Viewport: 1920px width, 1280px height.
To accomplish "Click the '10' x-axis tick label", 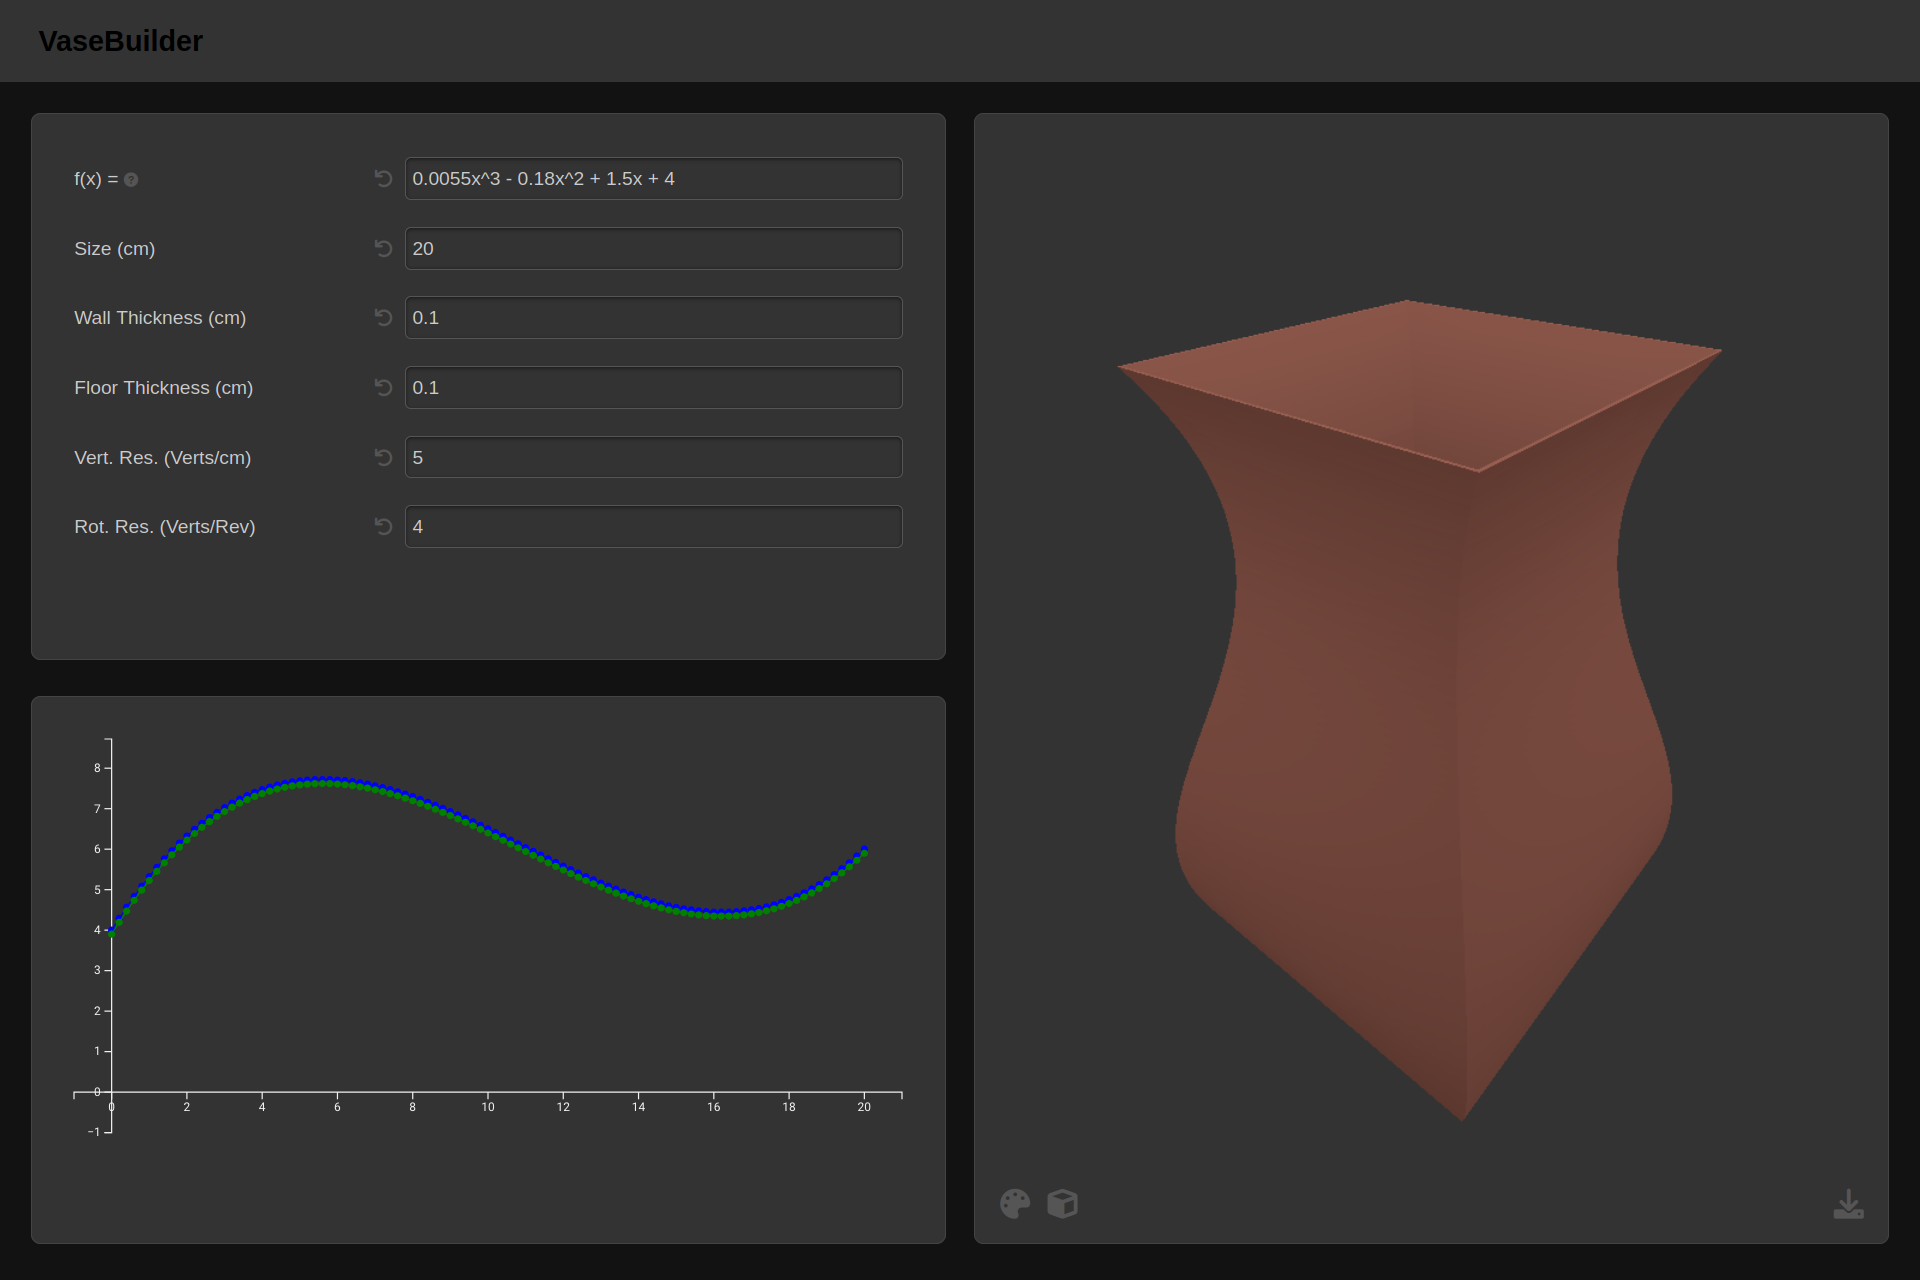I will 488,1107.
